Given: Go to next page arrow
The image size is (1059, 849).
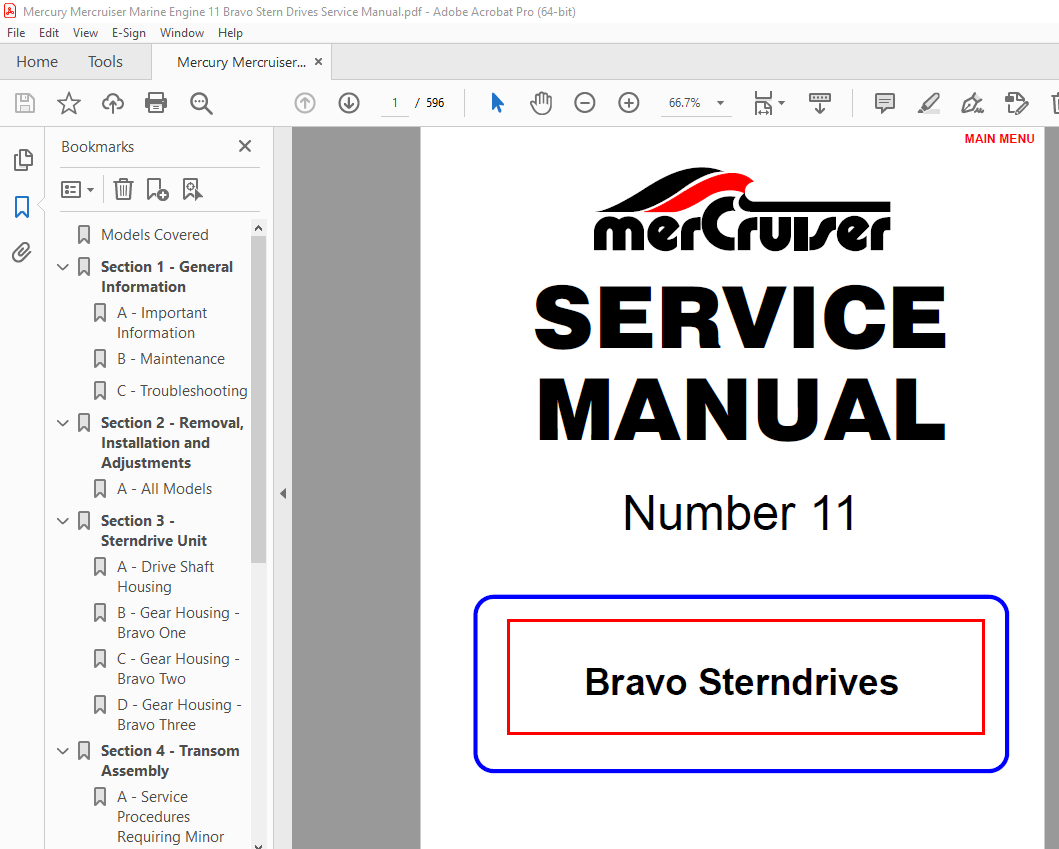Looking at the screenshot, I should [348, 103].
